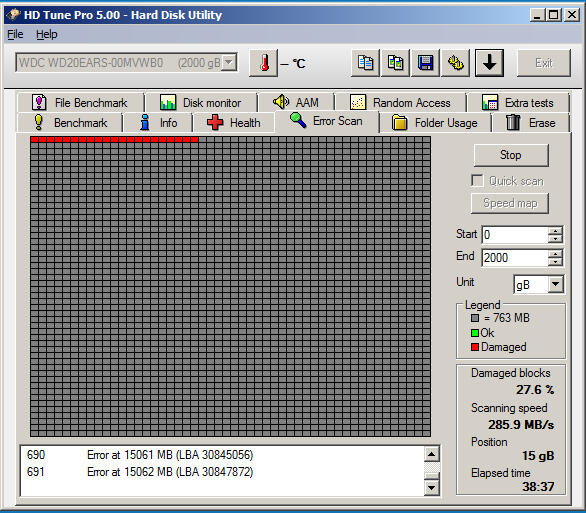Click into the End value field
Screen dimensions: 586x513
515,258
